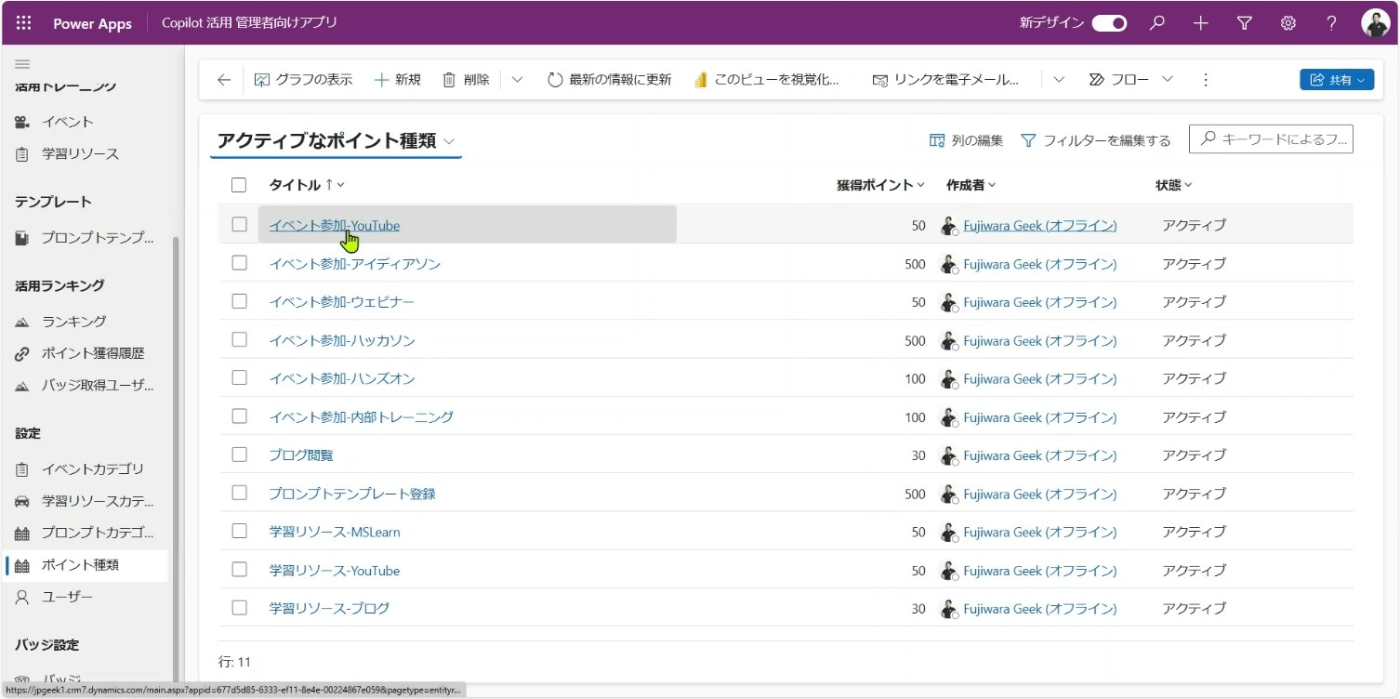The width and height of the screenshot is (1400, 699).
Task: Open the more commands ellipsis
Action: (x=1206, y=80)
